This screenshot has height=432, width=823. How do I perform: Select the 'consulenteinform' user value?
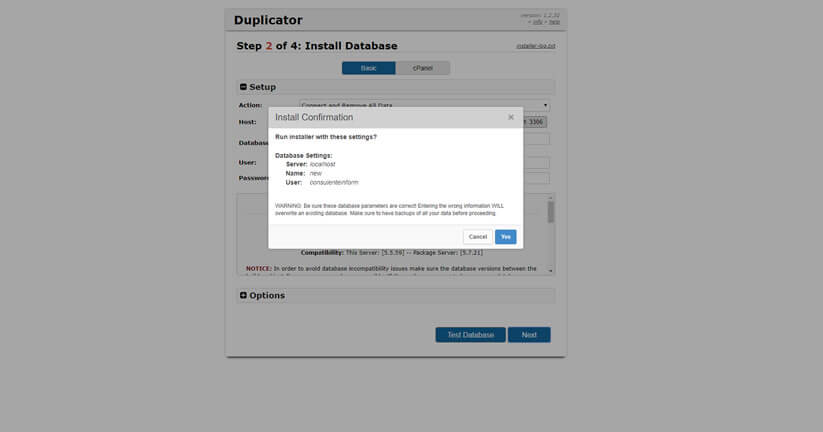[334, 183]
